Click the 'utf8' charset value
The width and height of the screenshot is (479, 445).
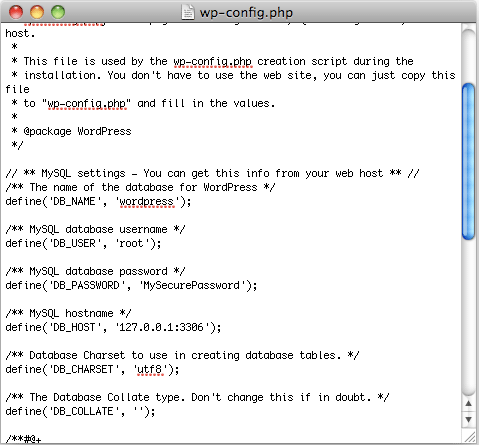tap(150, 370)
